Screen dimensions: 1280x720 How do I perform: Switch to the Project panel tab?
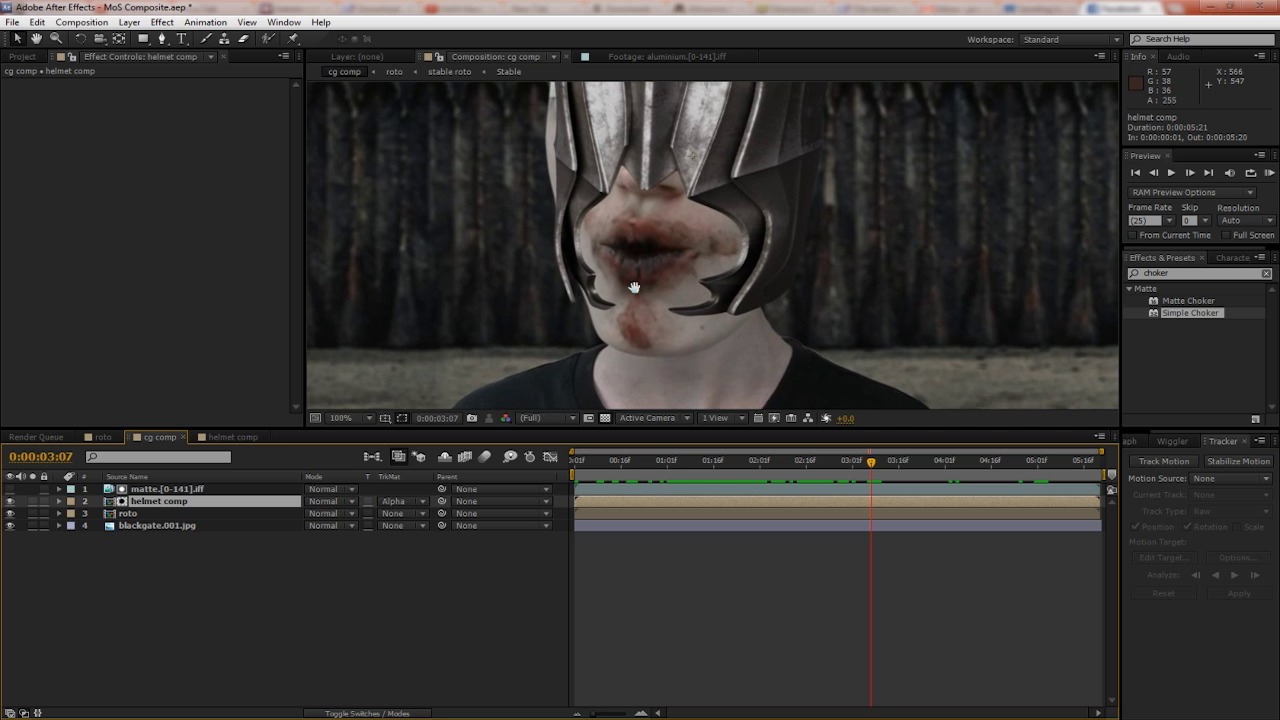point(23,57)
